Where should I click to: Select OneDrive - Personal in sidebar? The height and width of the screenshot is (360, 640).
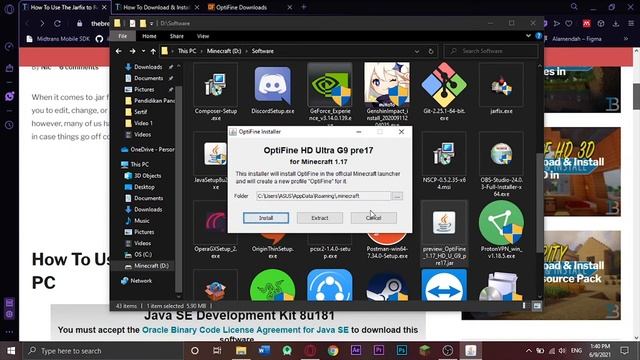147,150
